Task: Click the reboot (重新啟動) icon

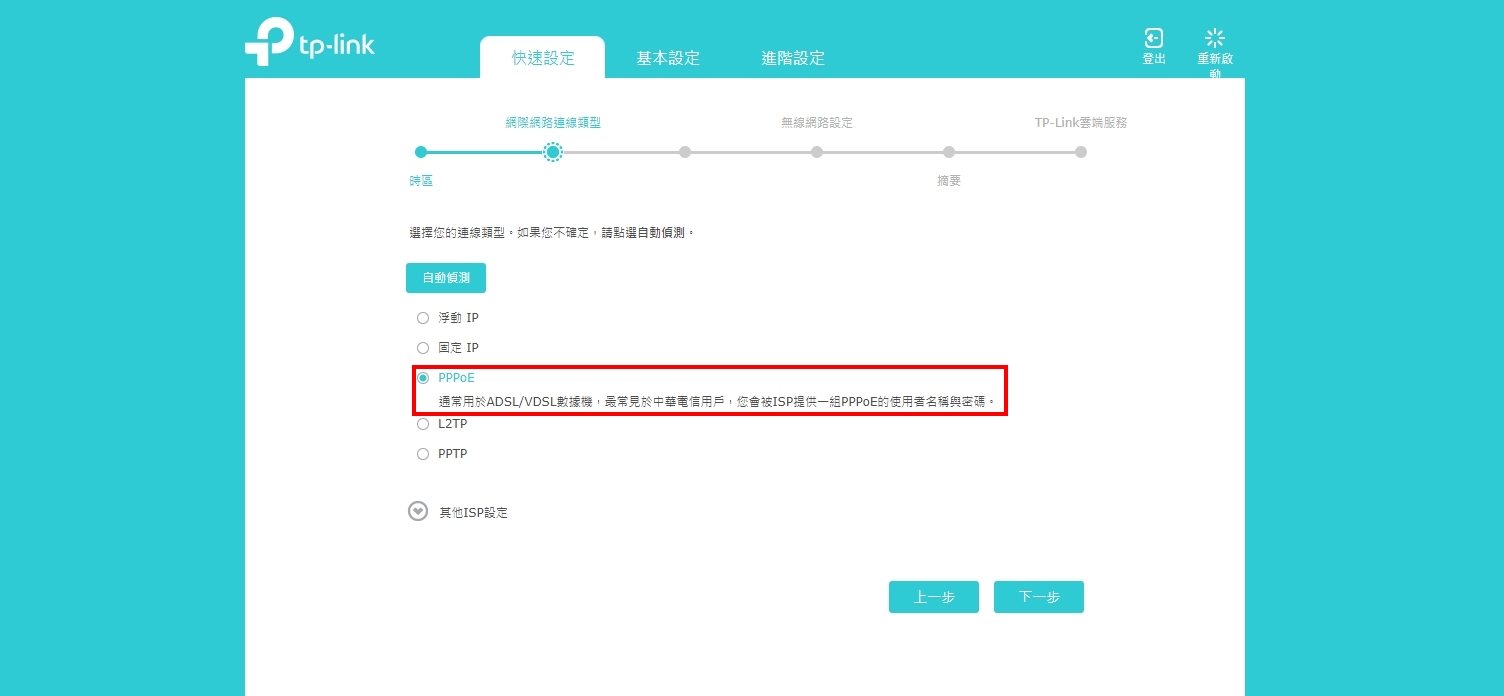Action: pos(1215,39)
